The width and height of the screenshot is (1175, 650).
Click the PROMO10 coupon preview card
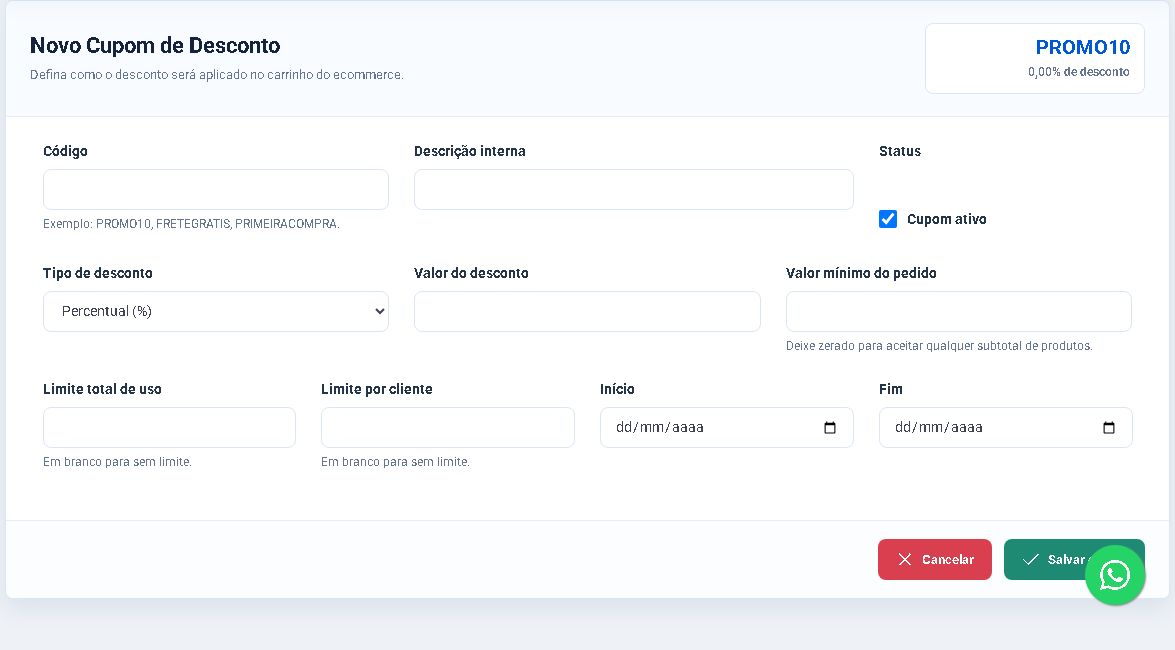point(1034,58)
